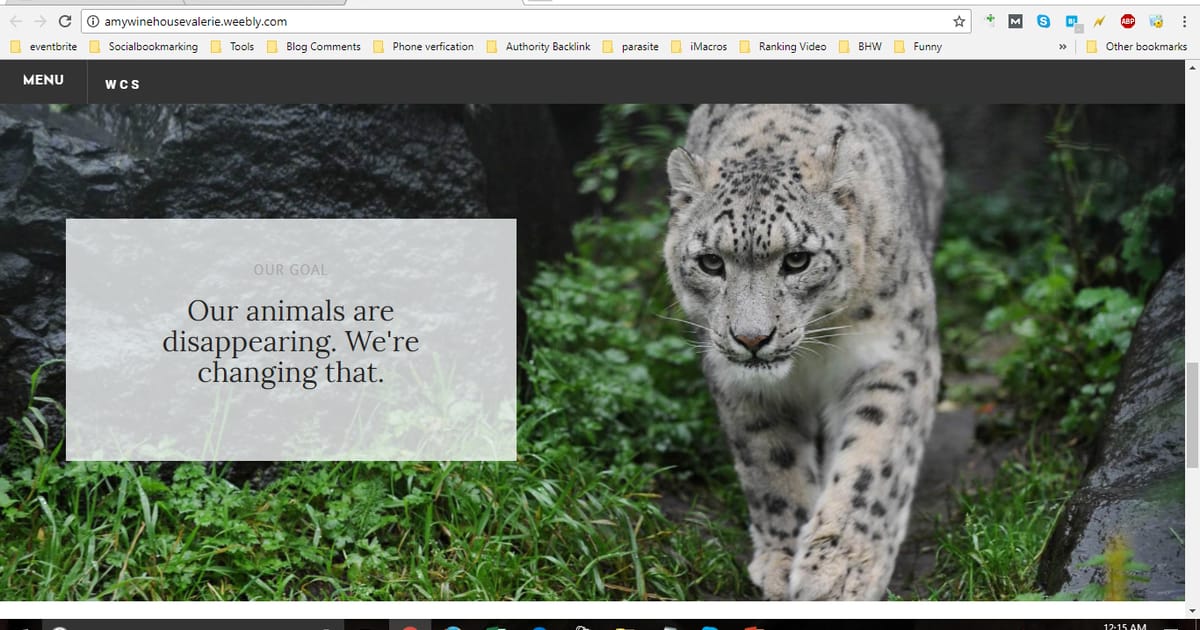
Task: Expand the hidden bookmarks chevron
Action: (x=1061, y=47)
